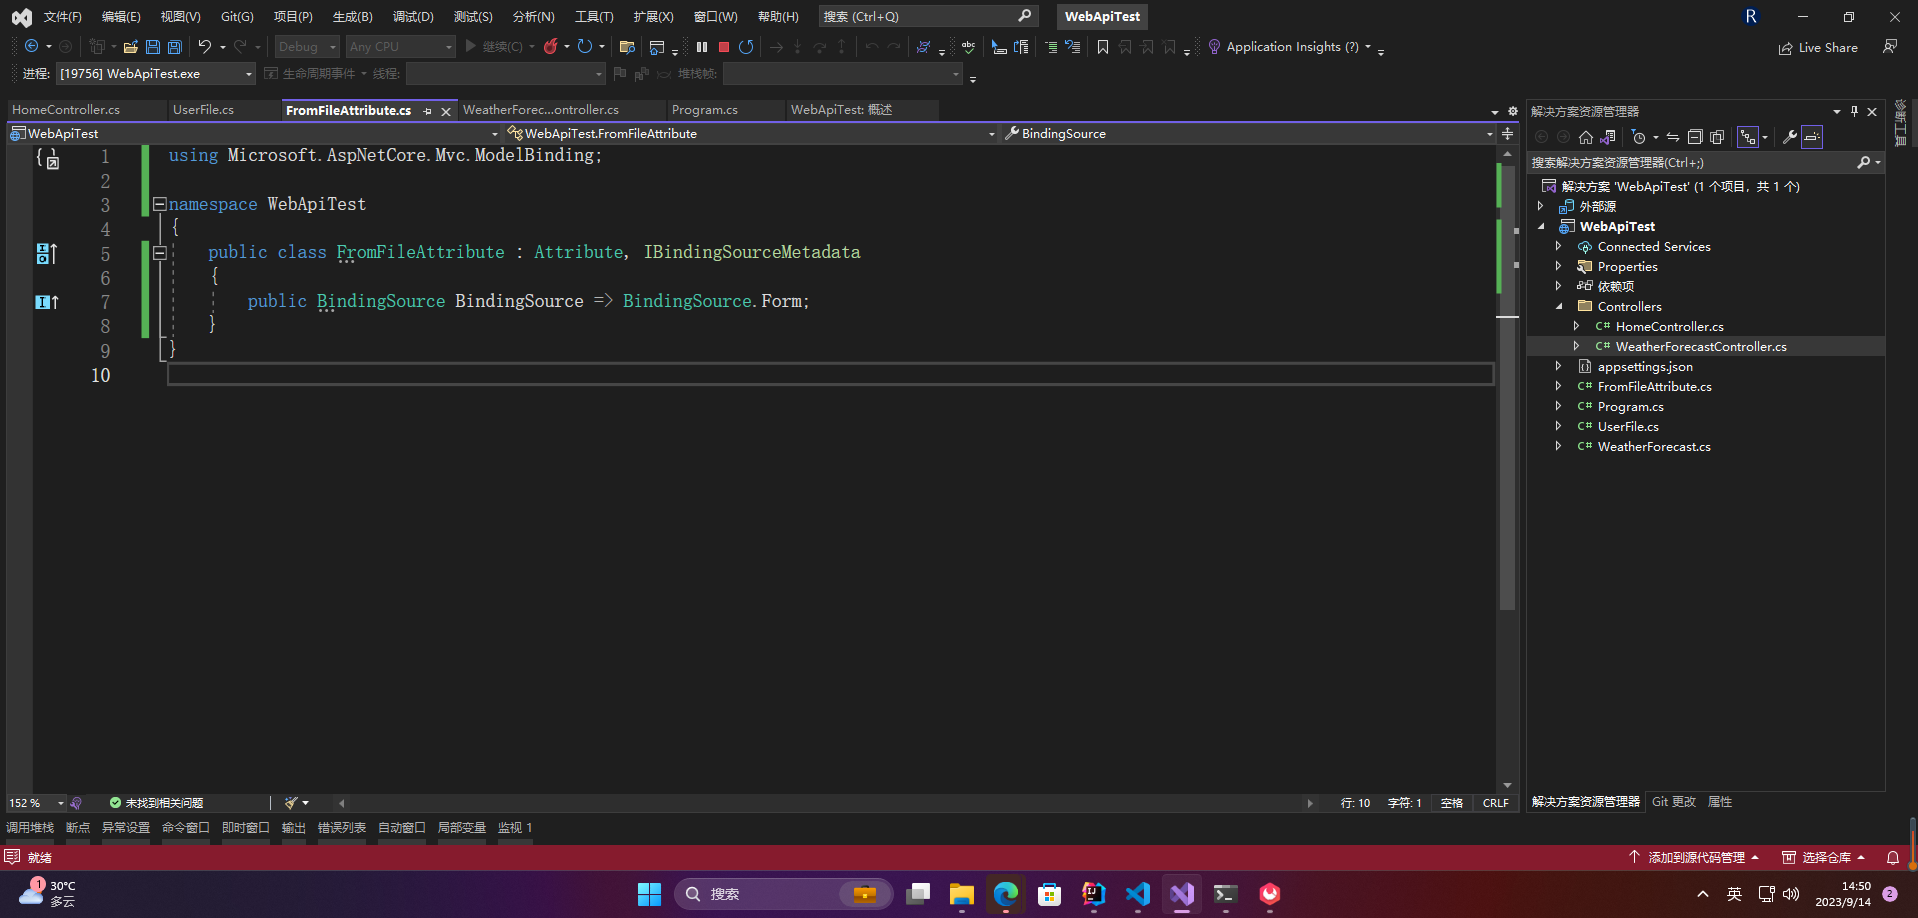Viewport: 1918px width, 918px height.
Task: Collapse all in Solution Explorer
Action: pos(1695,137)
